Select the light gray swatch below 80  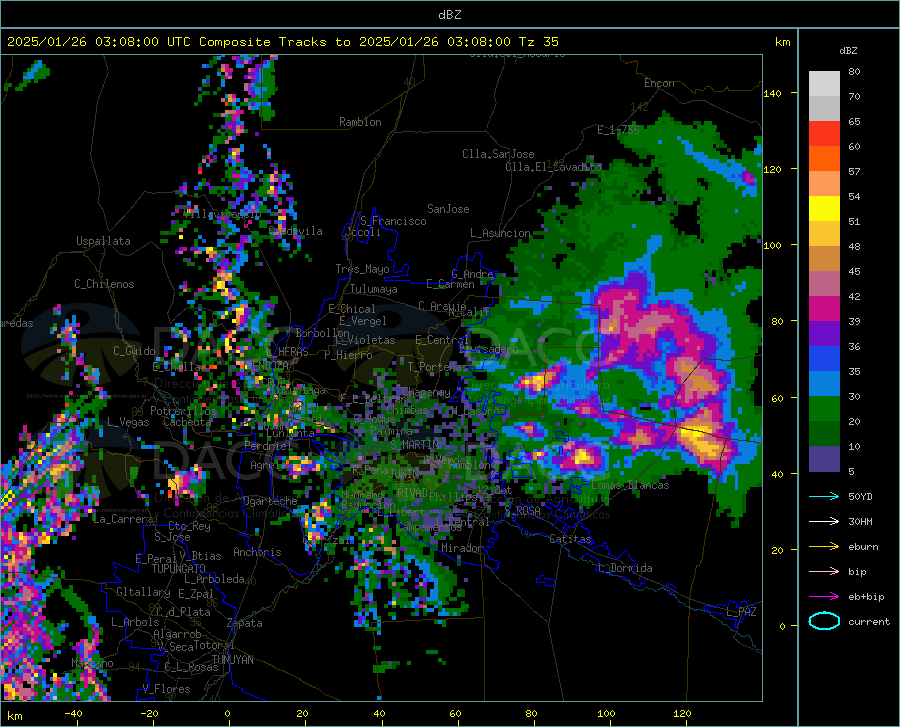click(x=824, y=83)
